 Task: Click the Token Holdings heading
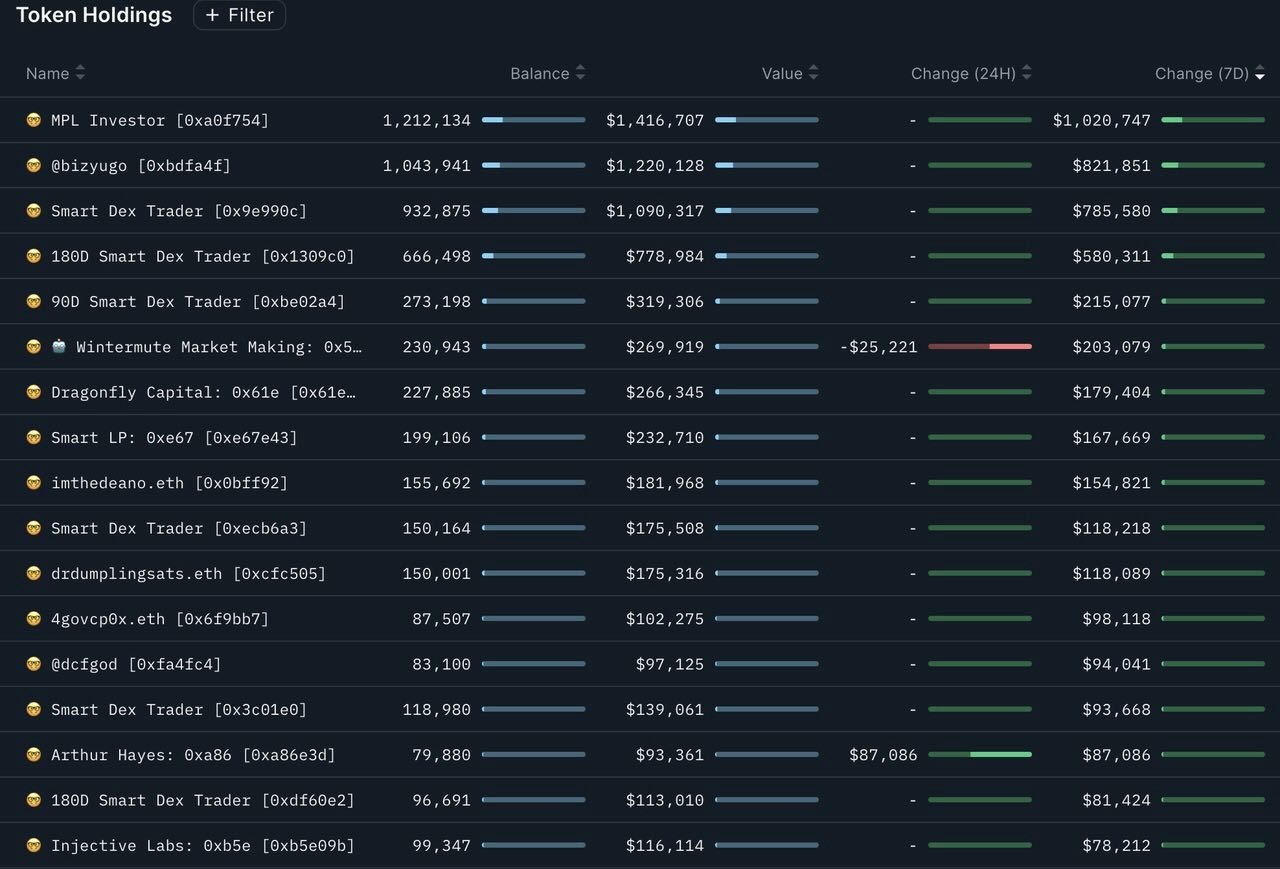click(x=94, y=15)
